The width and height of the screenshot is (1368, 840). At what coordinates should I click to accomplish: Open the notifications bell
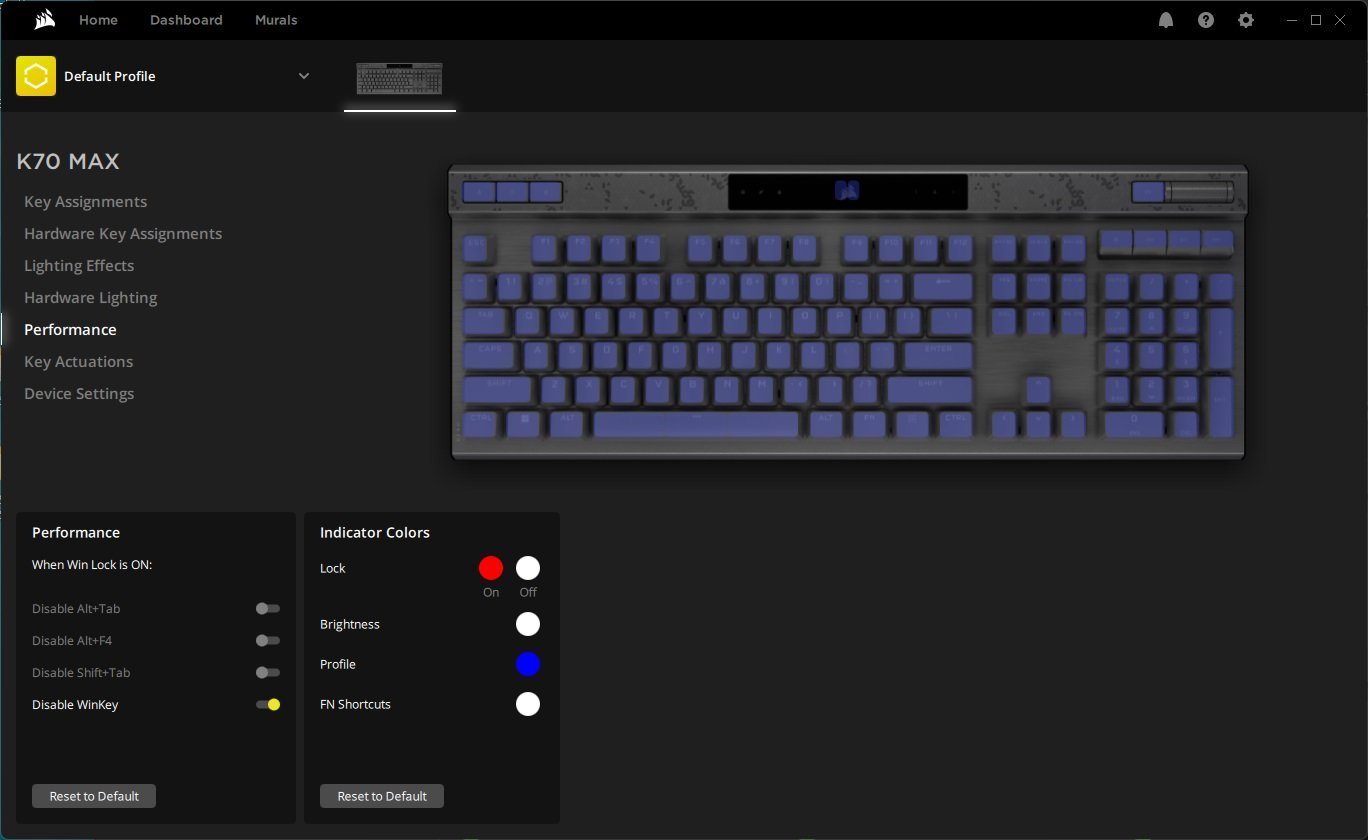pos(1166,20)
